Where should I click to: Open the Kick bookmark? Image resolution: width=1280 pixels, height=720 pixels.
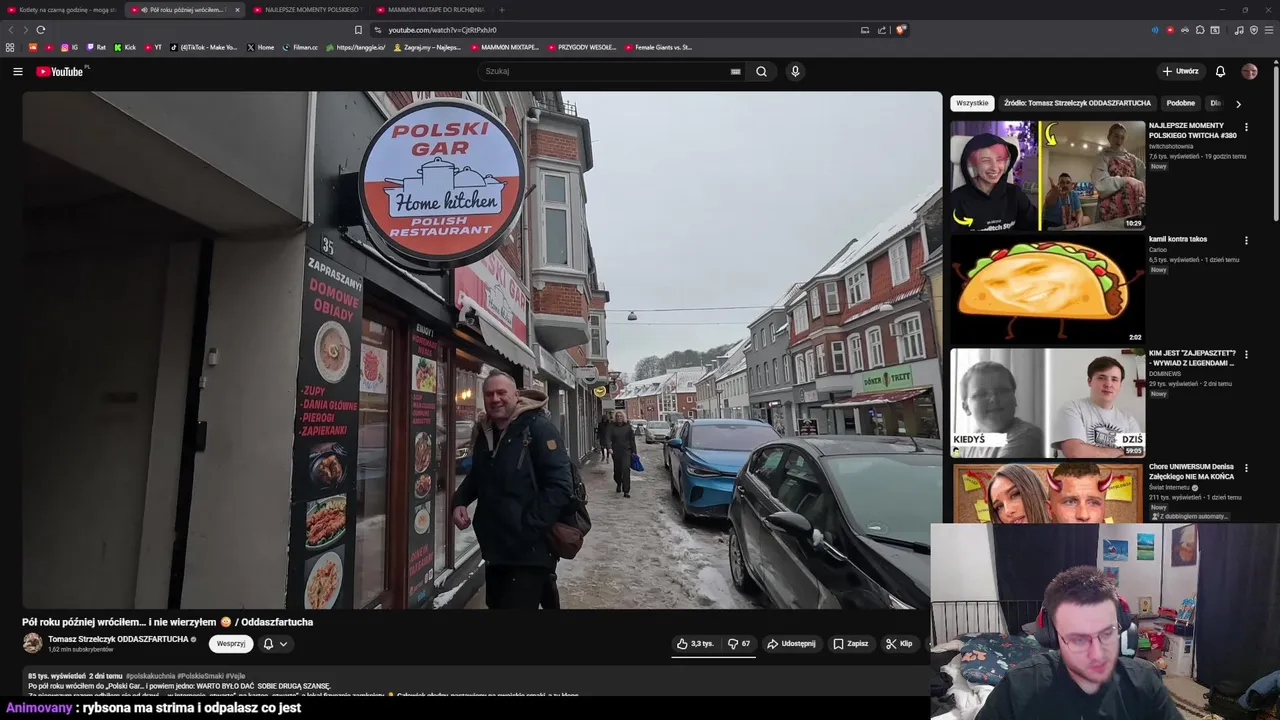click(x=125, y=47)
